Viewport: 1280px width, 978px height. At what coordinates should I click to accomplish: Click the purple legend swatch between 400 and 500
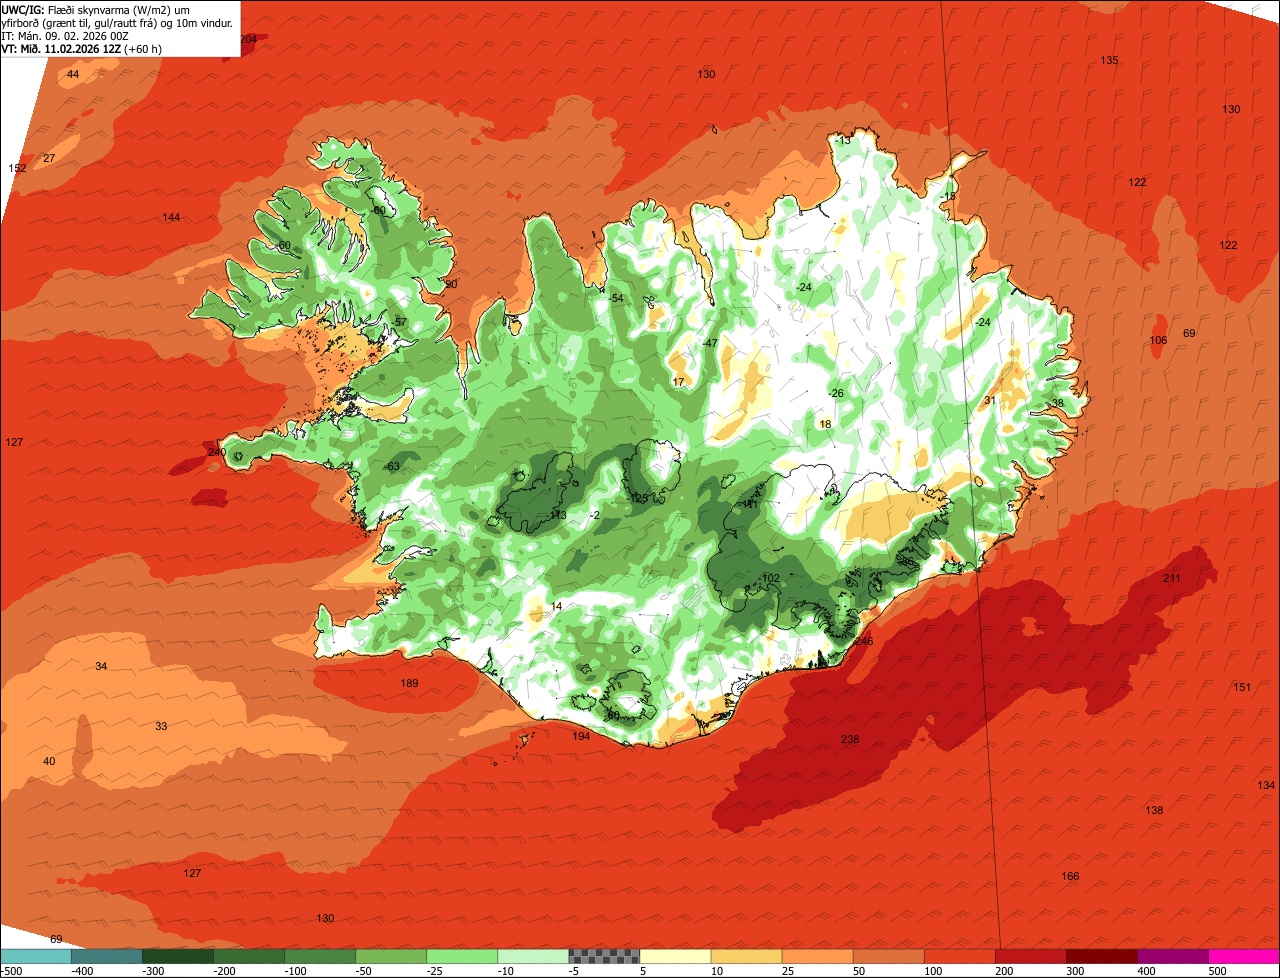coord(1172,956)
